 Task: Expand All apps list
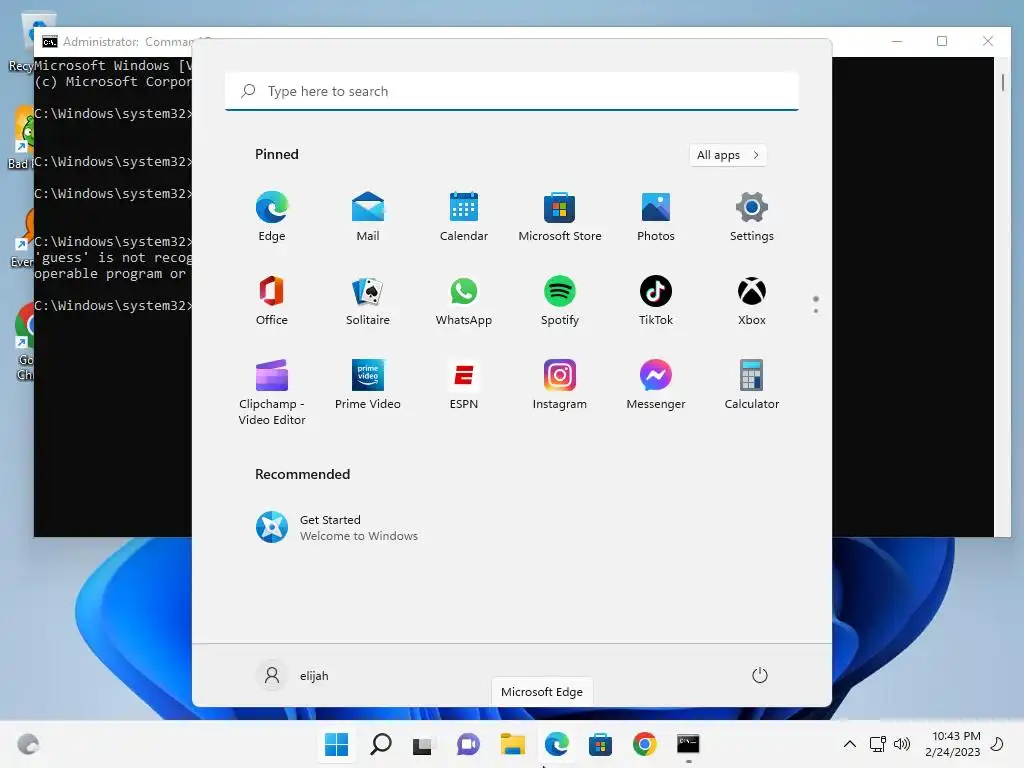(x=728, y=155)
